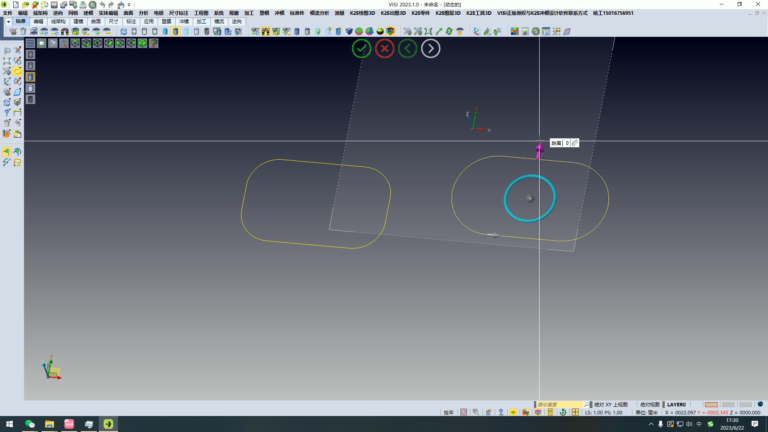Click the LAYER0 layer button
The image size is (768, 432).
point(676,405)
